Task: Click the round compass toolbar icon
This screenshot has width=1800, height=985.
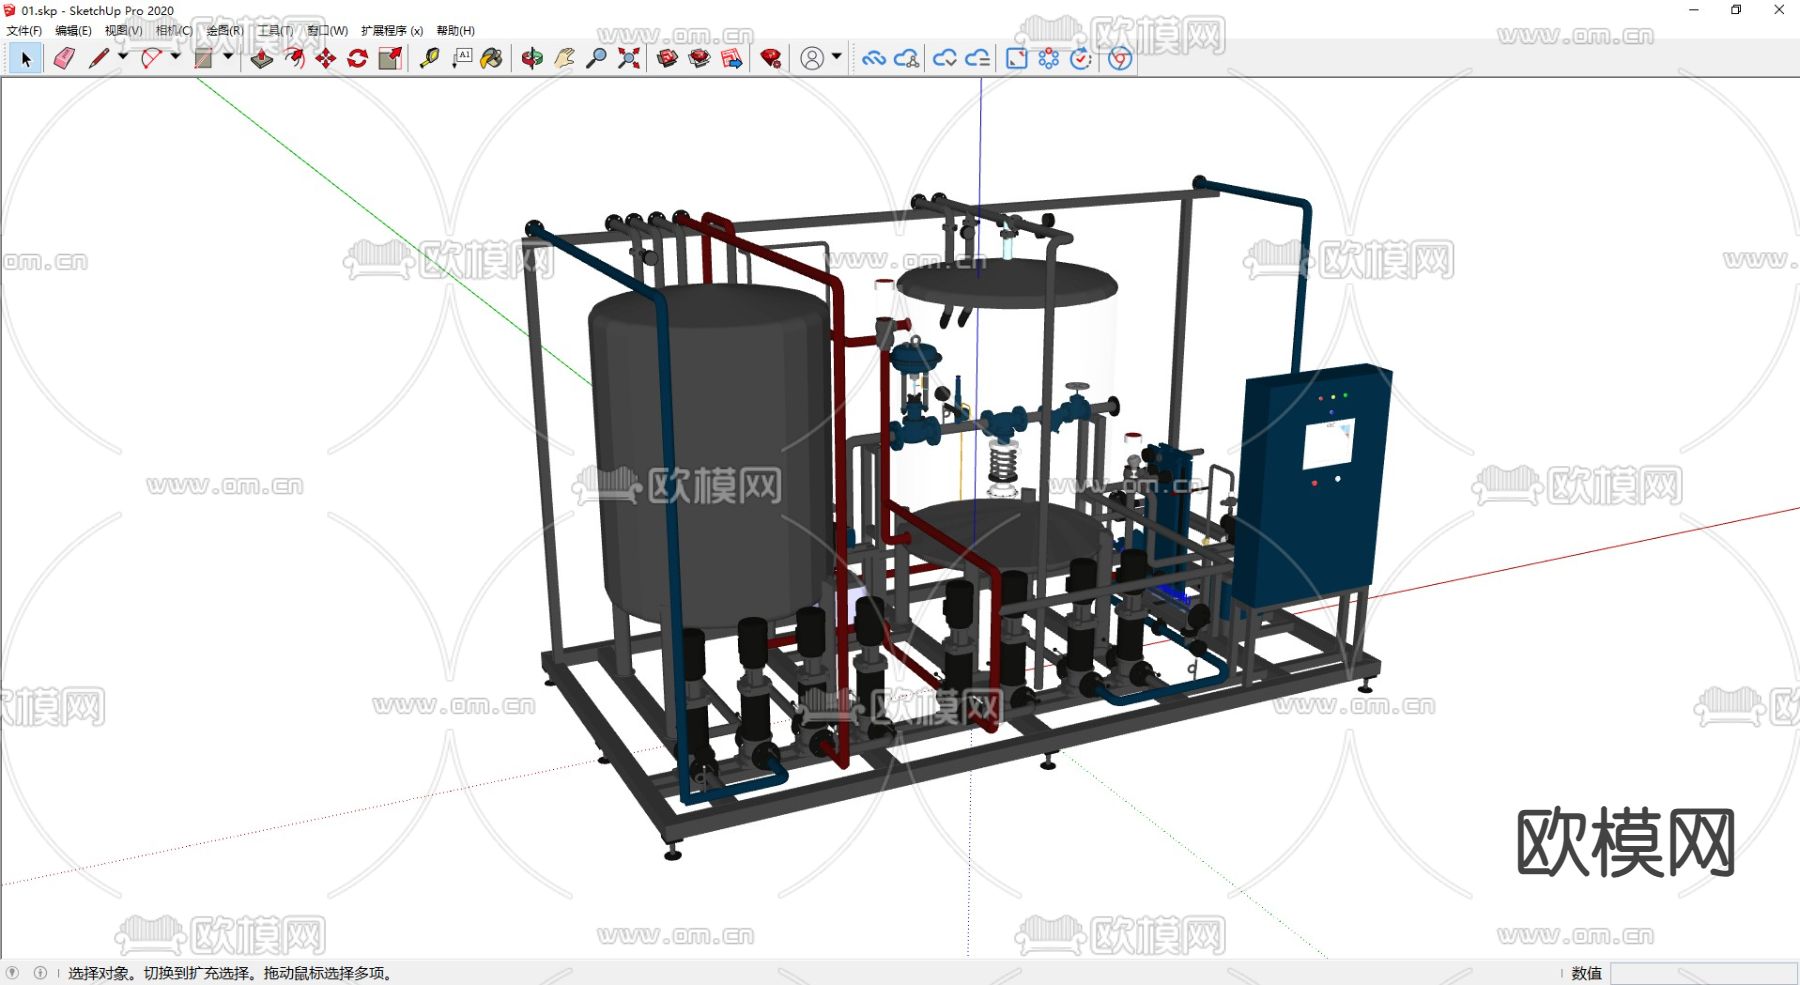Action: coord(1120,59)
